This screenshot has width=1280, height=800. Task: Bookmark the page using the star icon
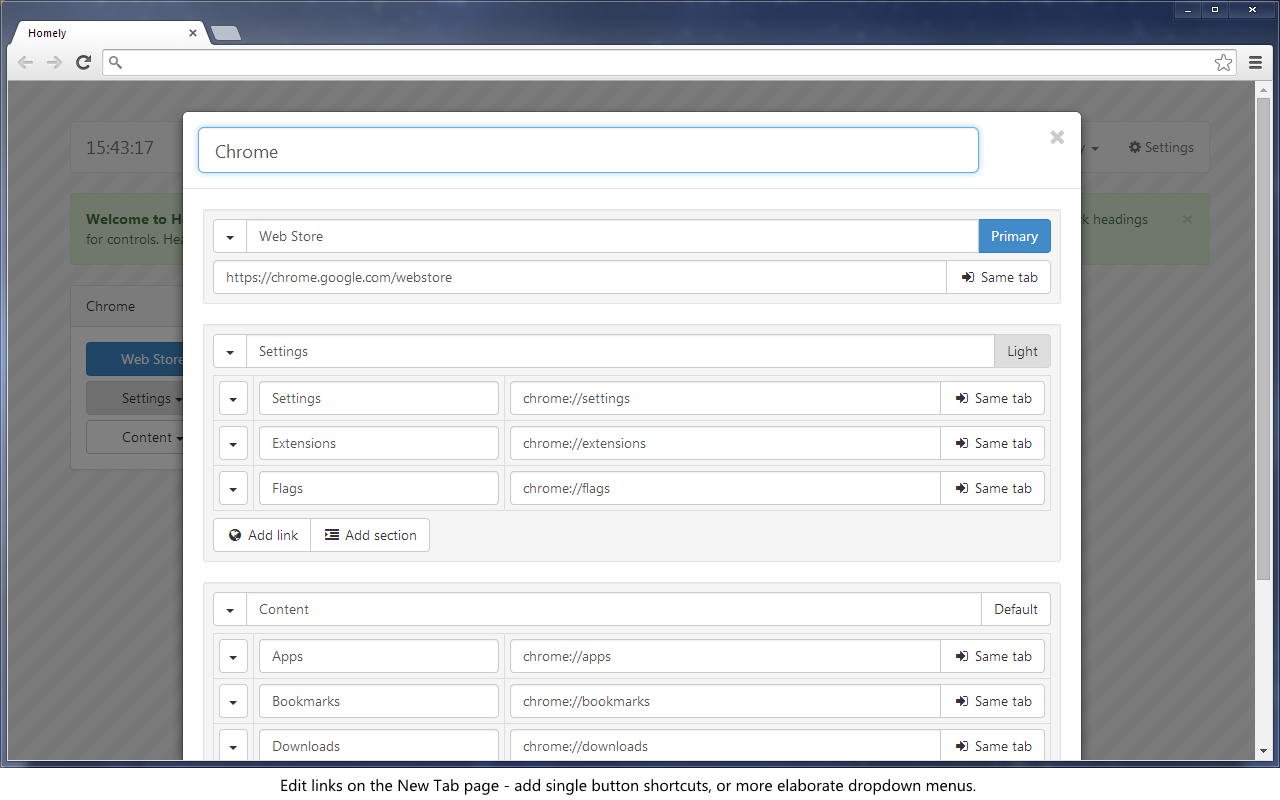pos(1224,63)
